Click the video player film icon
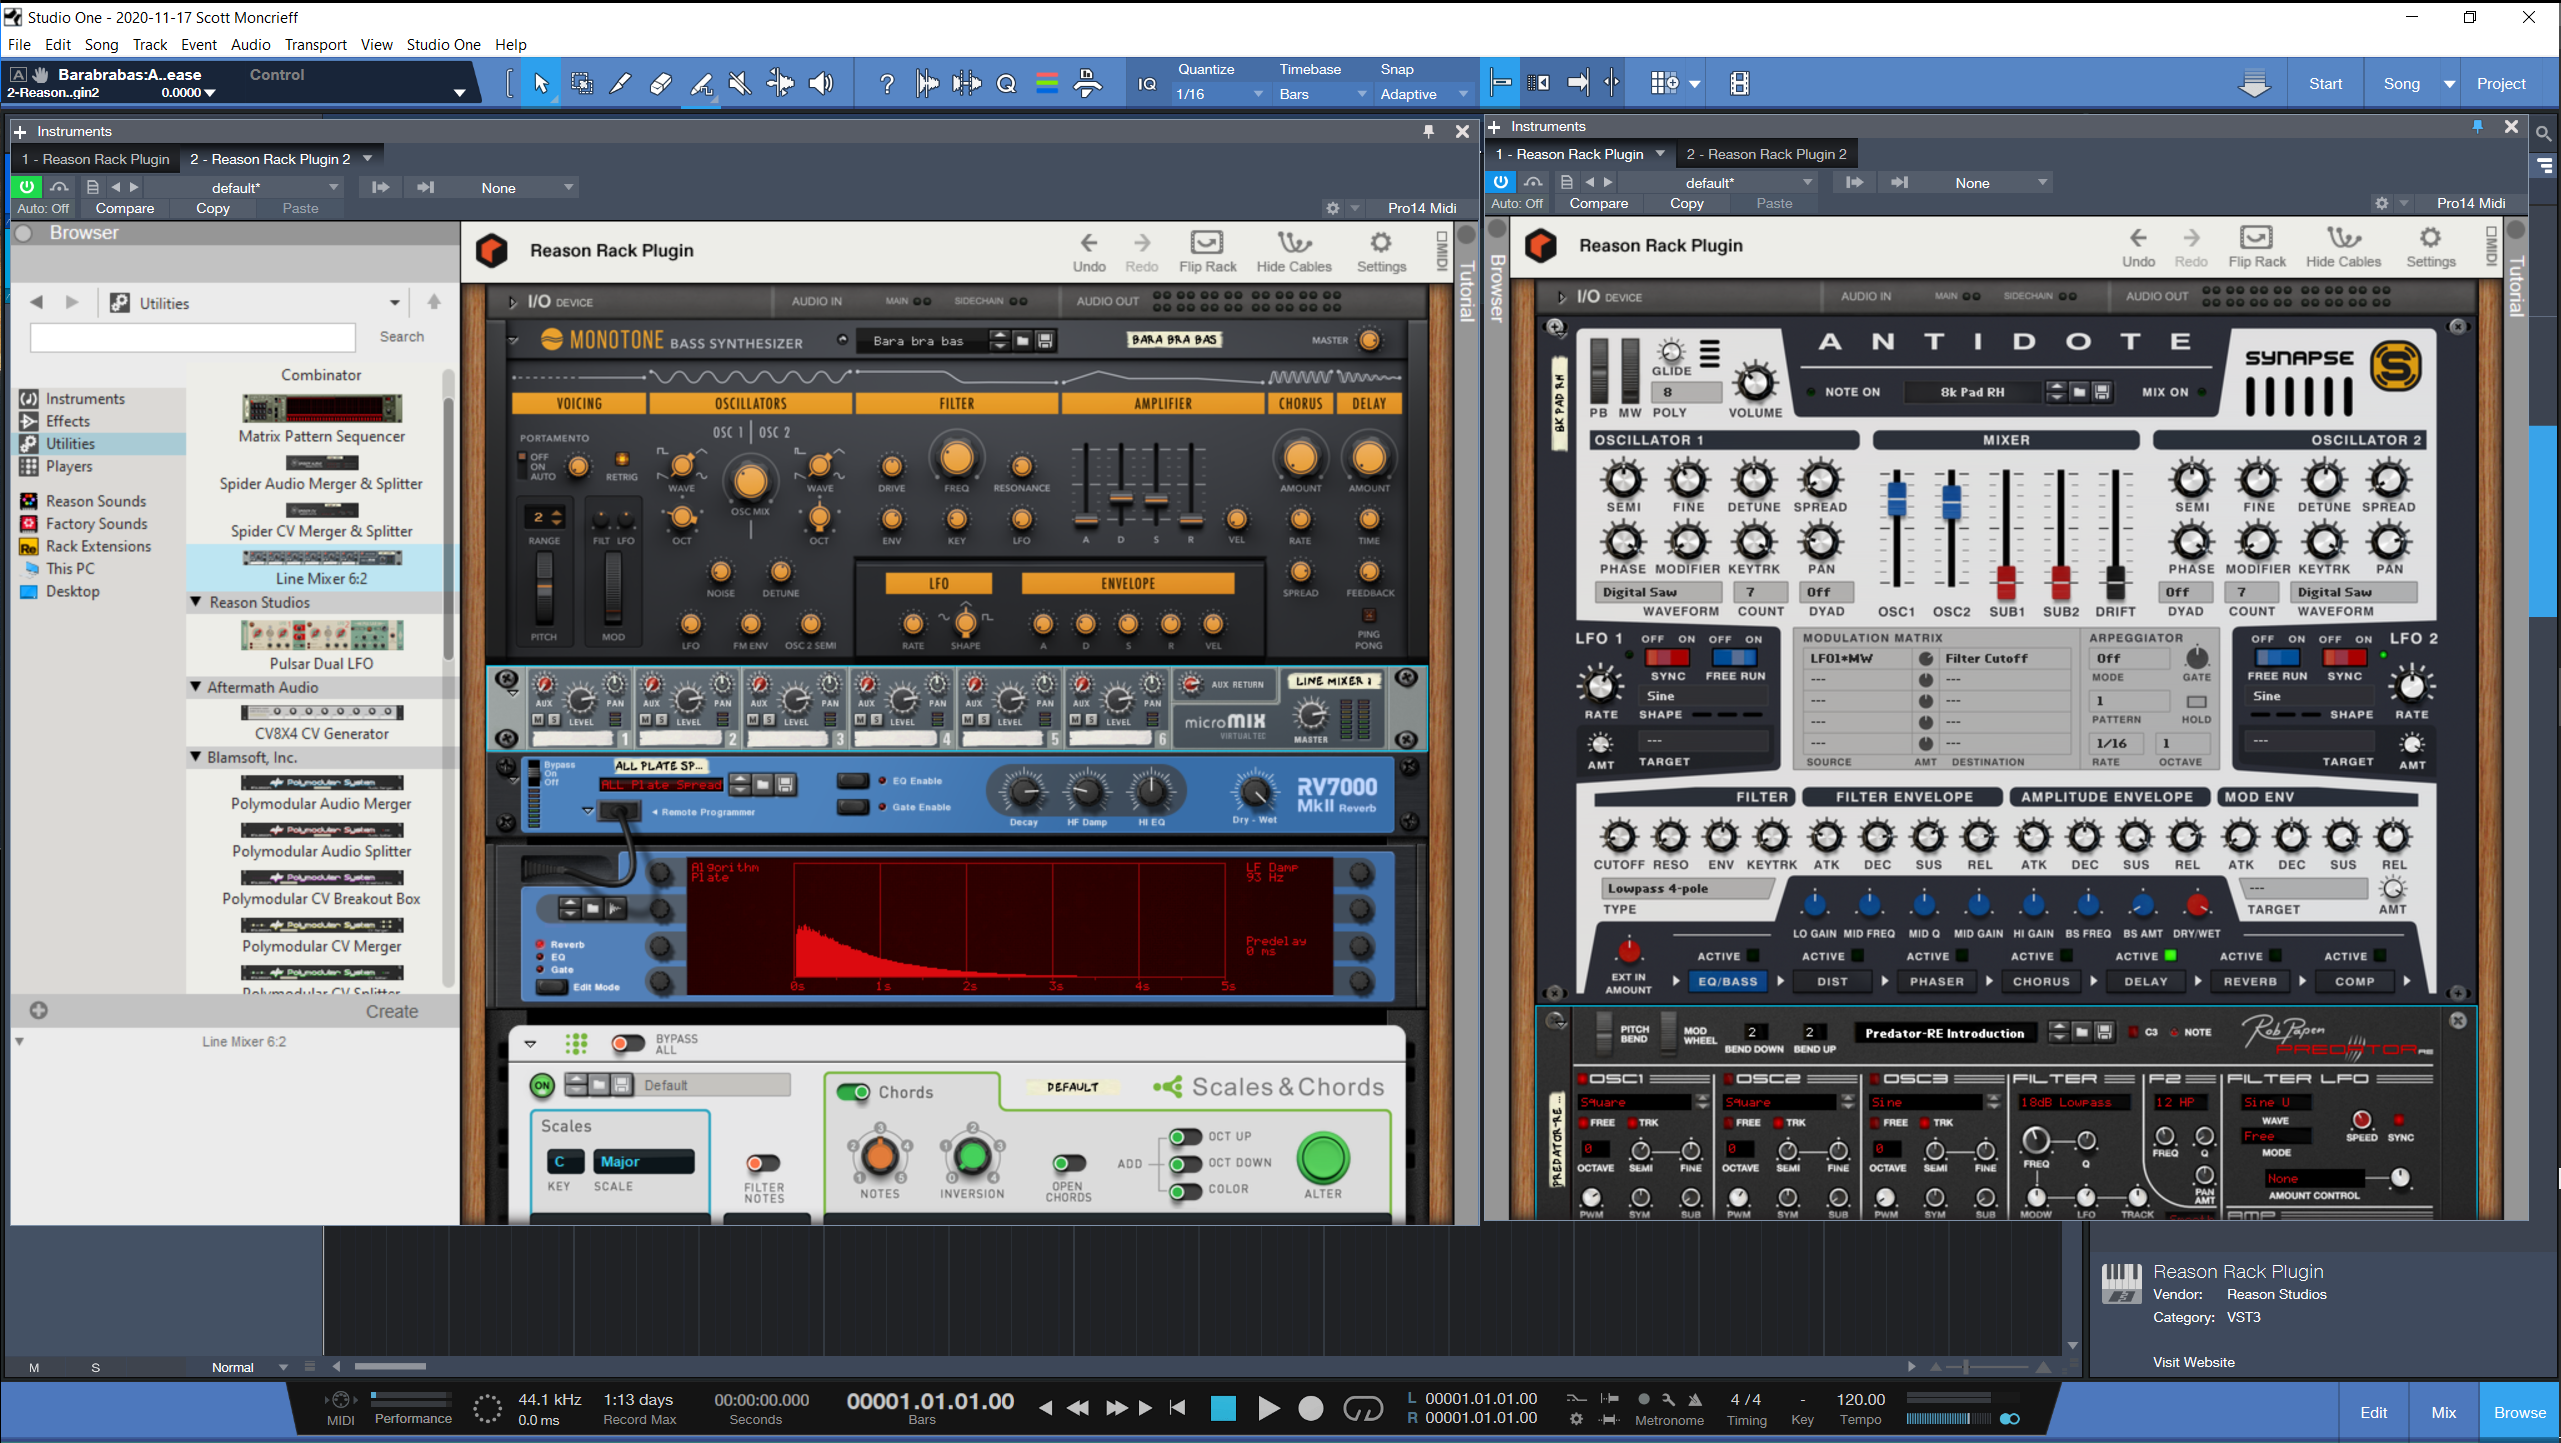 click(1740, 84)
